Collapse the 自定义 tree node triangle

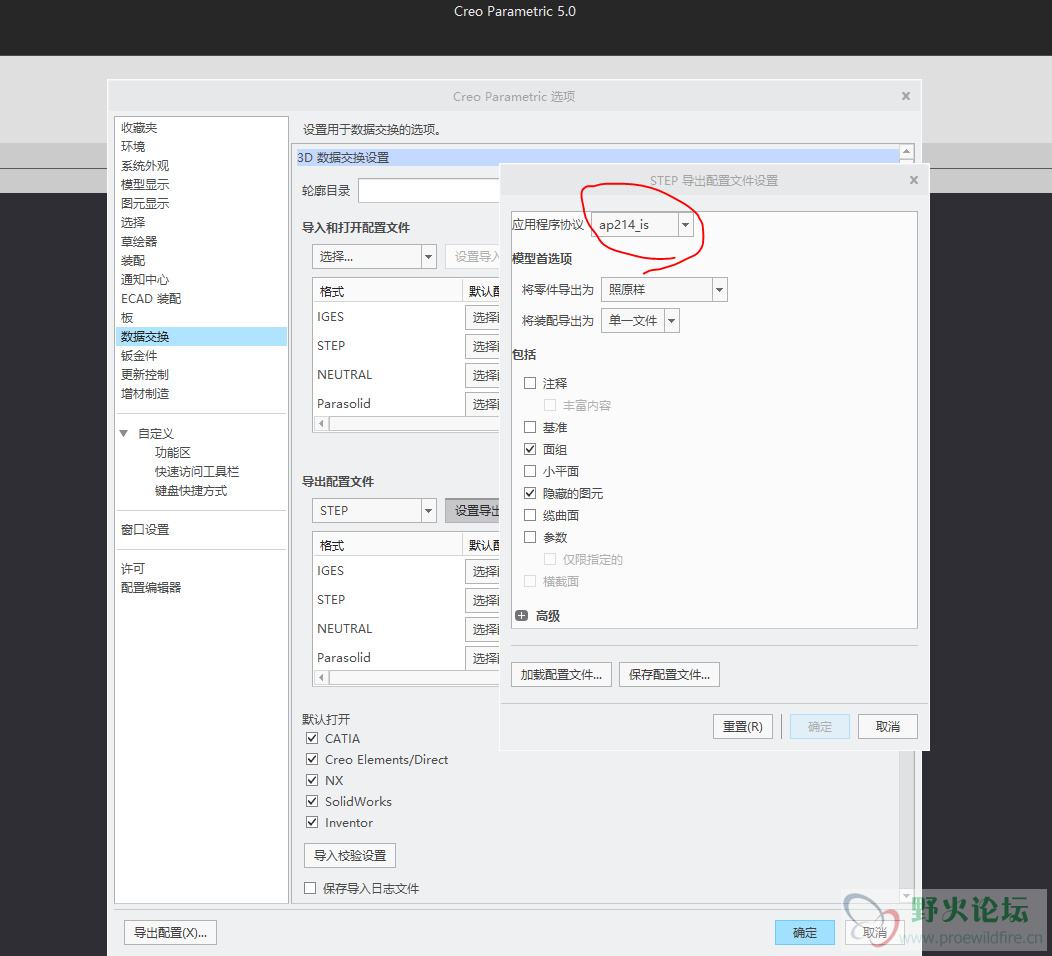pyautogui.click(x=124, y=433)
